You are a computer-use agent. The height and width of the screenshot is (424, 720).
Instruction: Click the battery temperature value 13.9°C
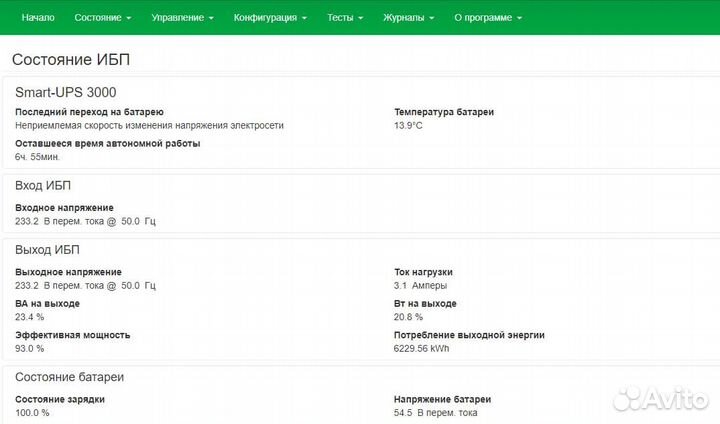[409, 126]
